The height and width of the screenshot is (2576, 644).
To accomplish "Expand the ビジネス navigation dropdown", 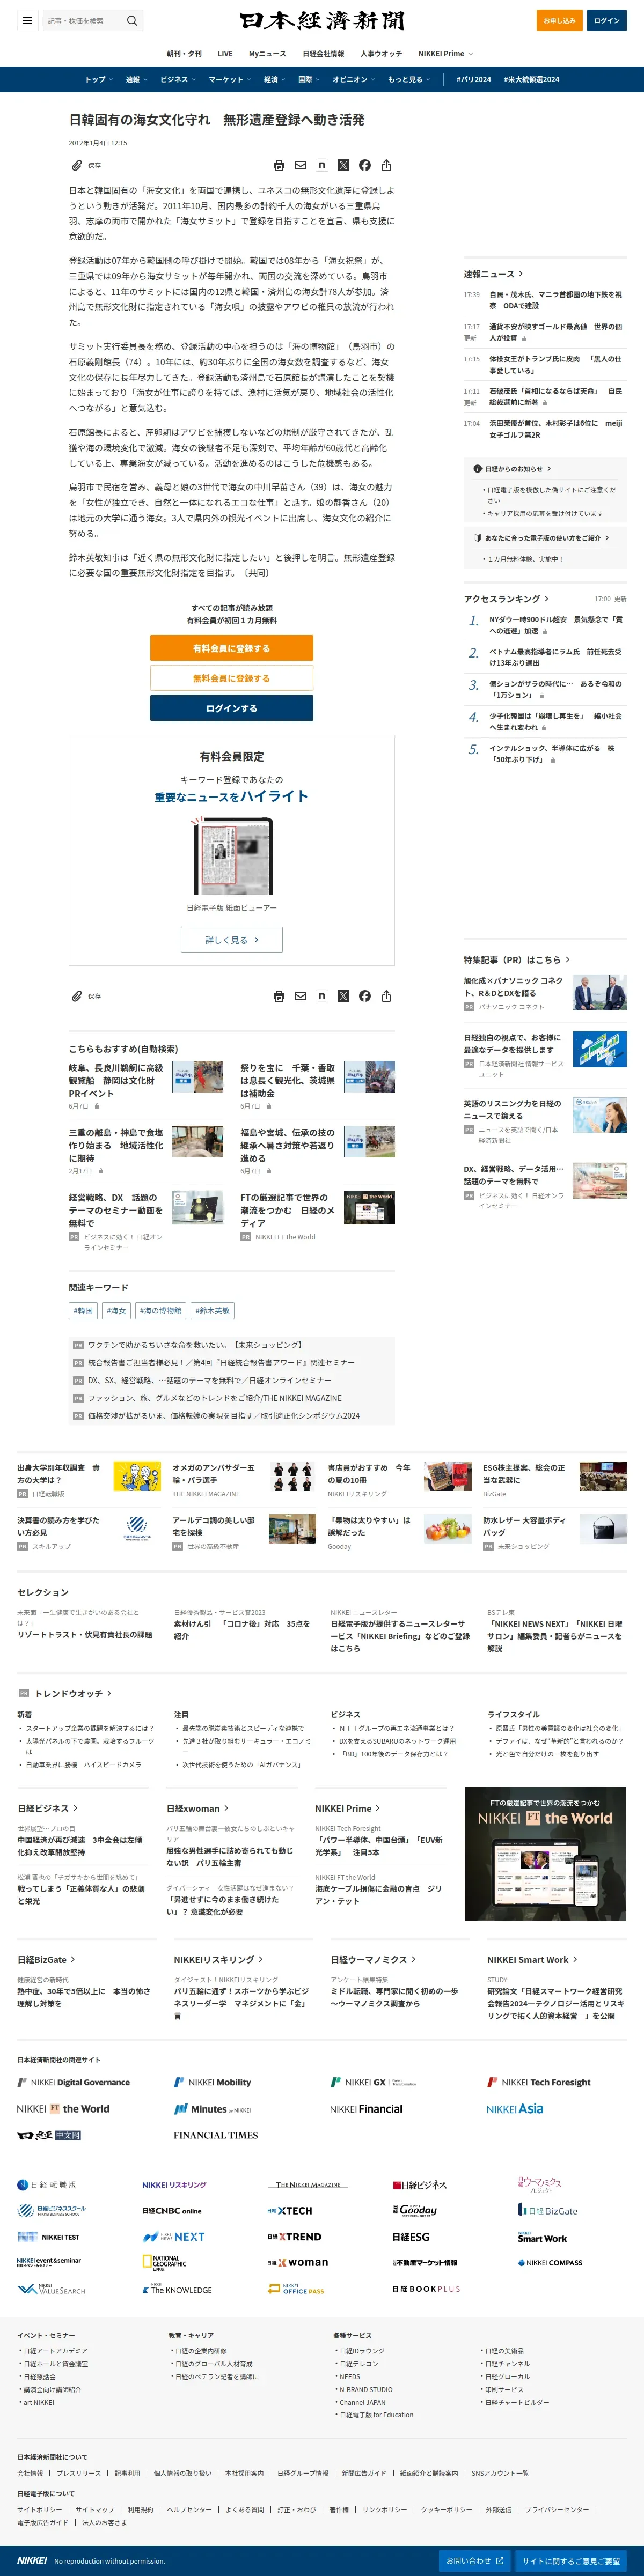I will click(x=178, y=79).
